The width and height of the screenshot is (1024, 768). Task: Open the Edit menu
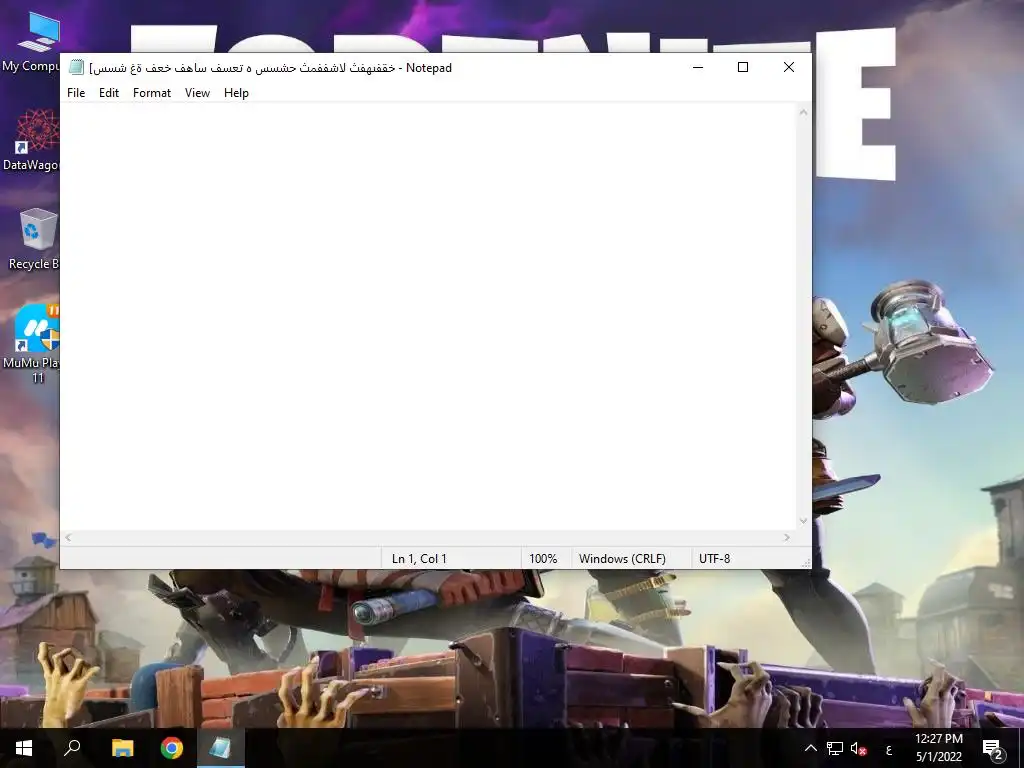(108, 93)
